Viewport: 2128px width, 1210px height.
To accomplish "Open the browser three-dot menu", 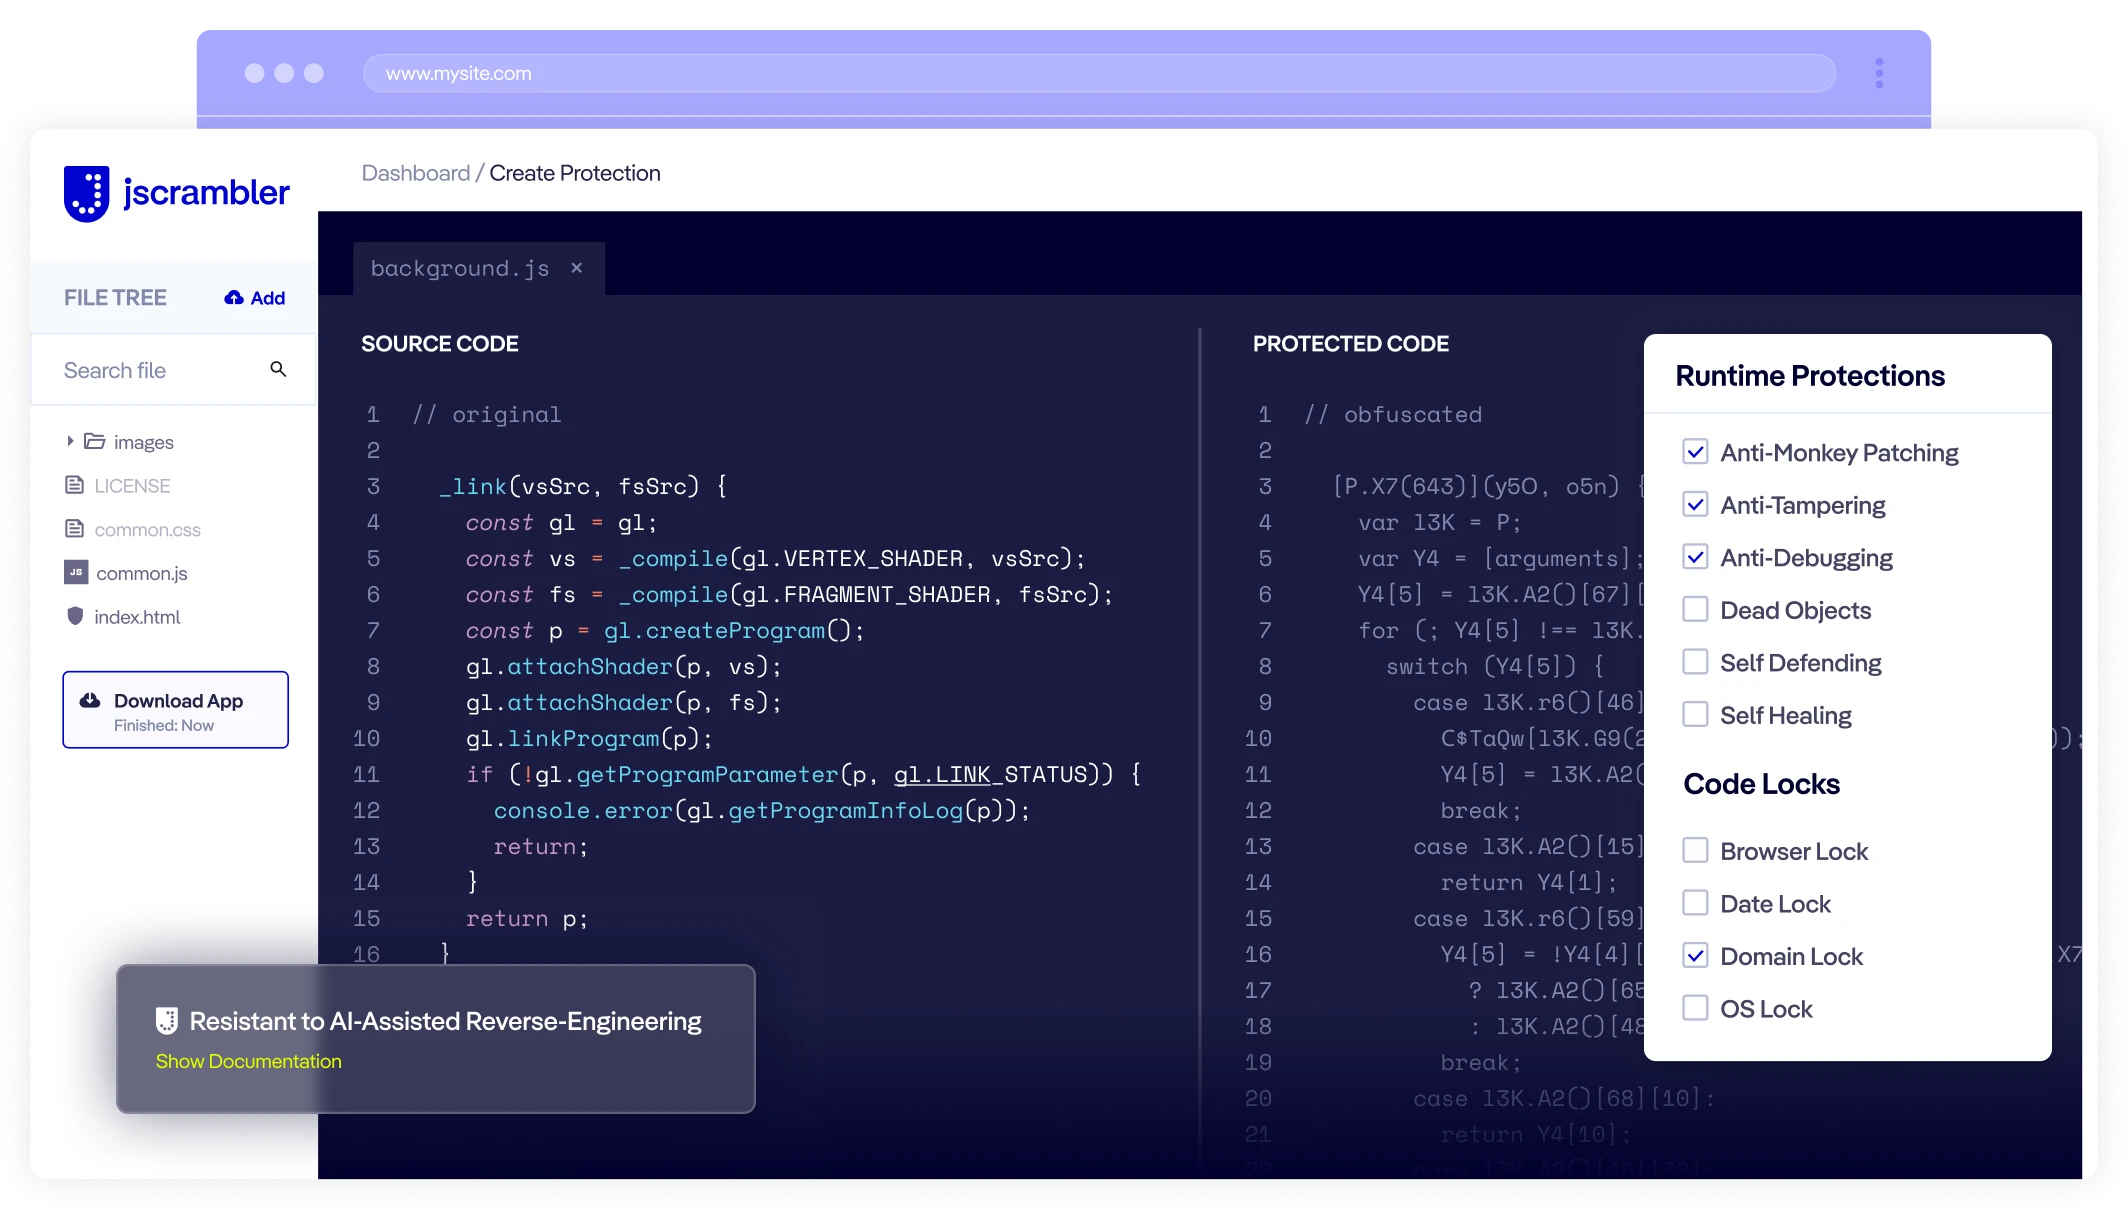I will [x=1879, y=73].
